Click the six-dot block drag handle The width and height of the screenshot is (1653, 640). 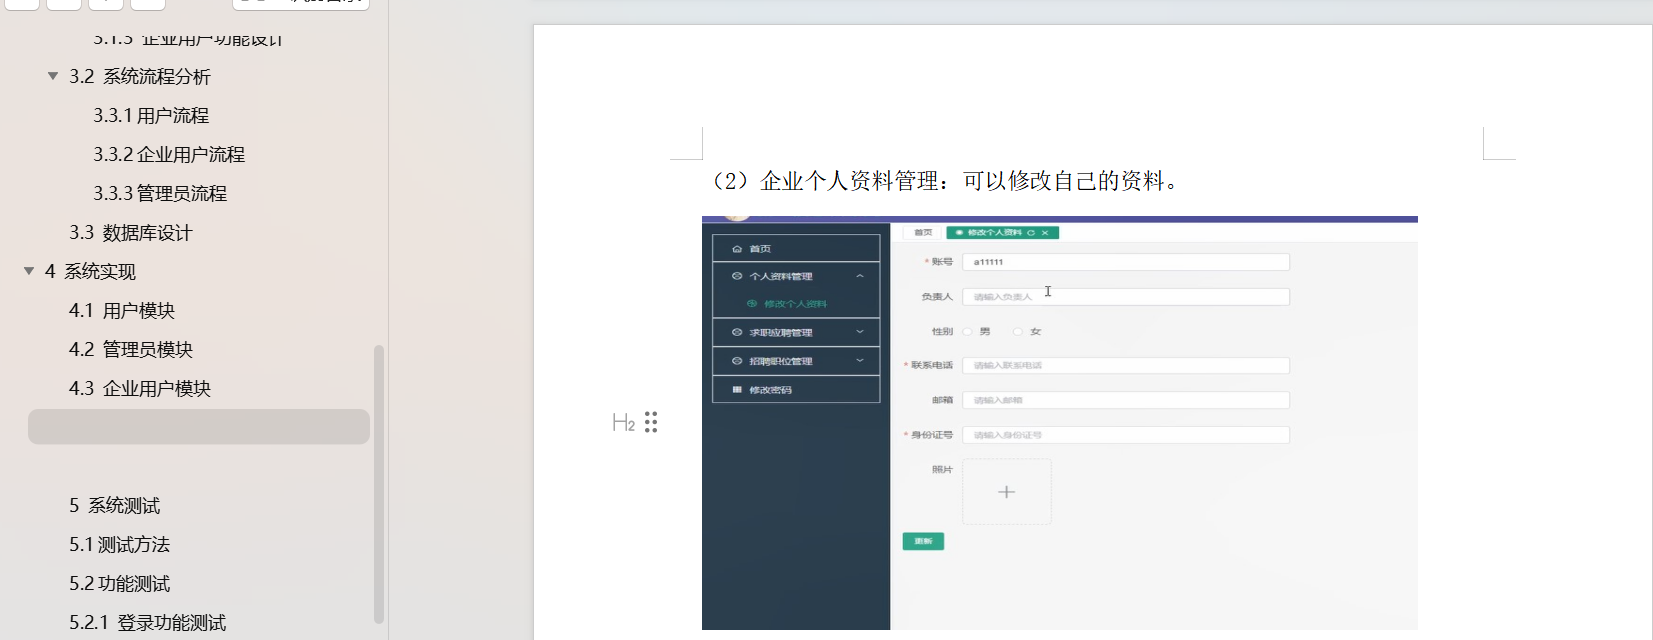(651, 422)
